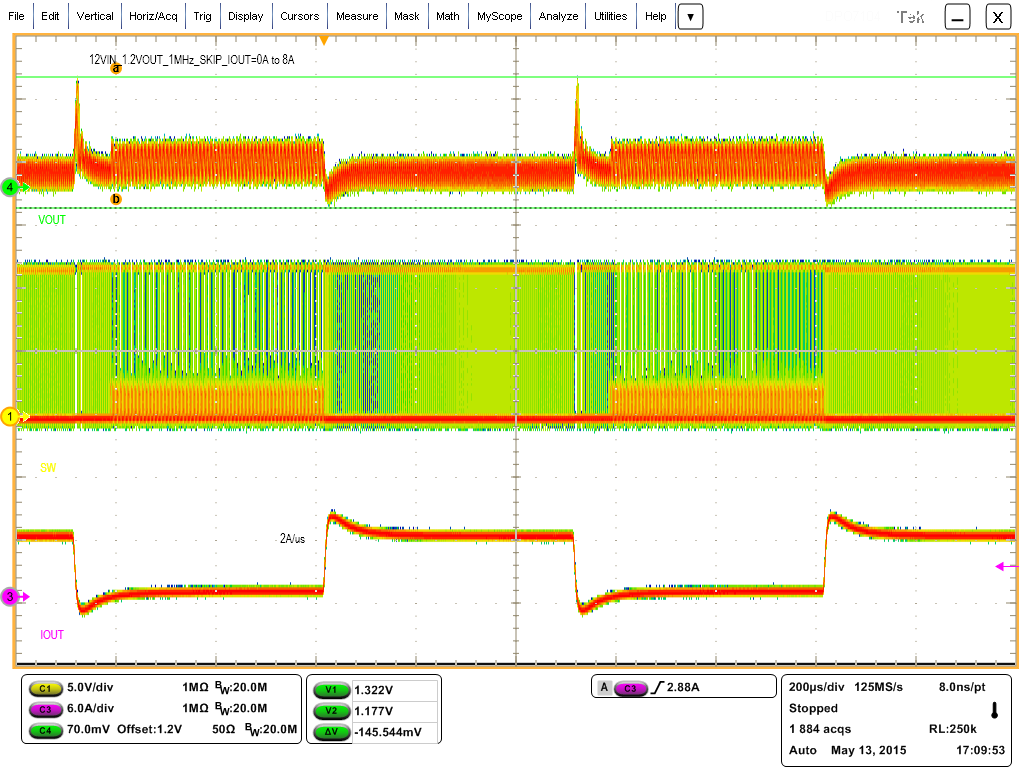Click the V1 cursor readout badge

pyautogui.click(x=331, y=689)
